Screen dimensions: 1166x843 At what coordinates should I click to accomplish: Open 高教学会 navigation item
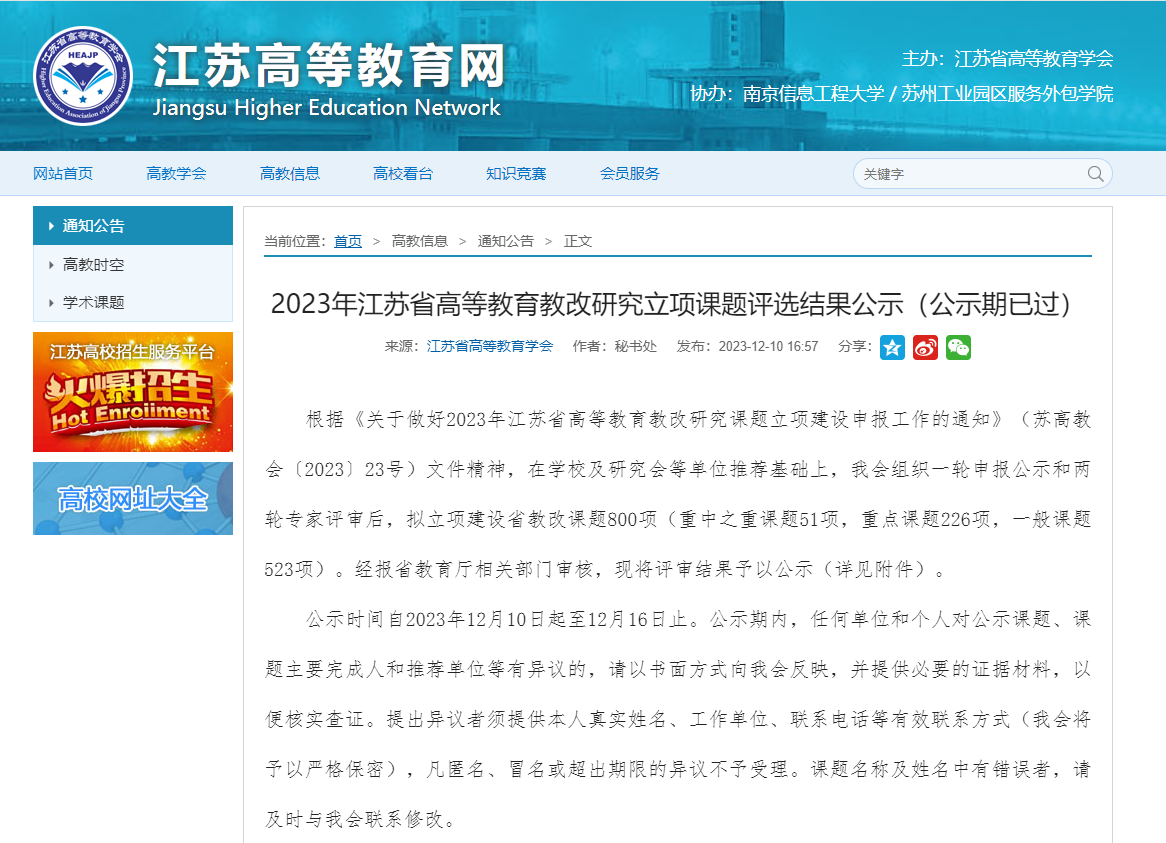point(176,173)
